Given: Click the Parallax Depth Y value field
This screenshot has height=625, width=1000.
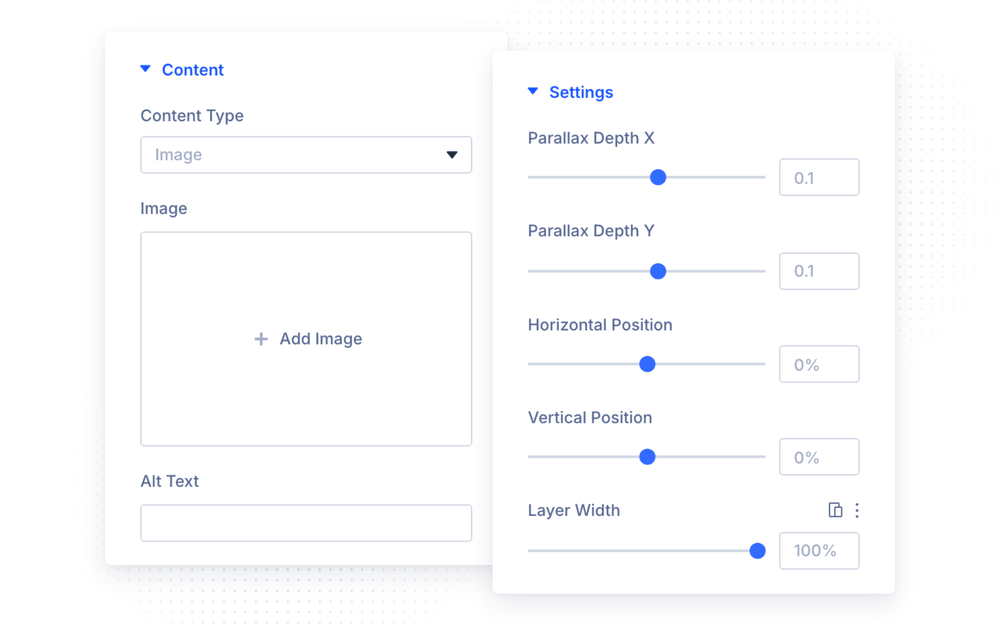Looking at the screenshot, I should (819, 271).
